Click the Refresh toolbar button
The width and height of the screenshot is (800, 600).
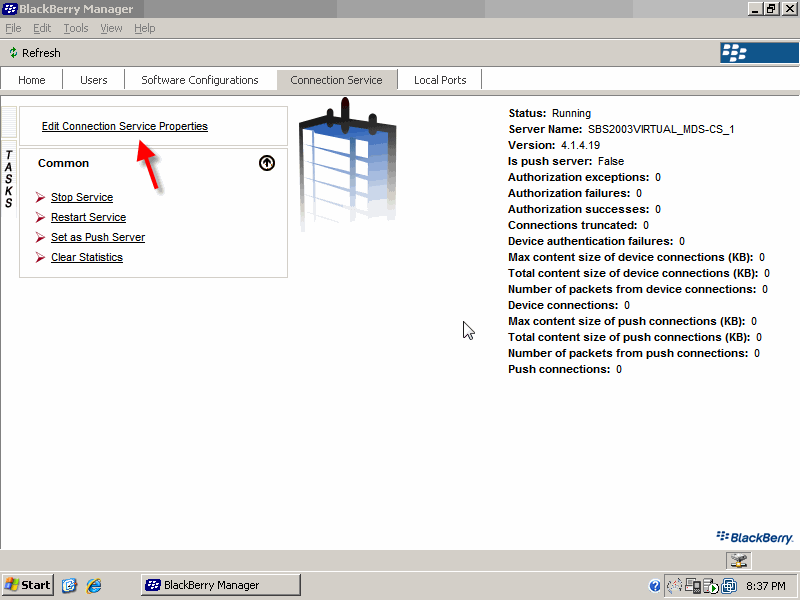pyautogui.click(x=35, y=53)
